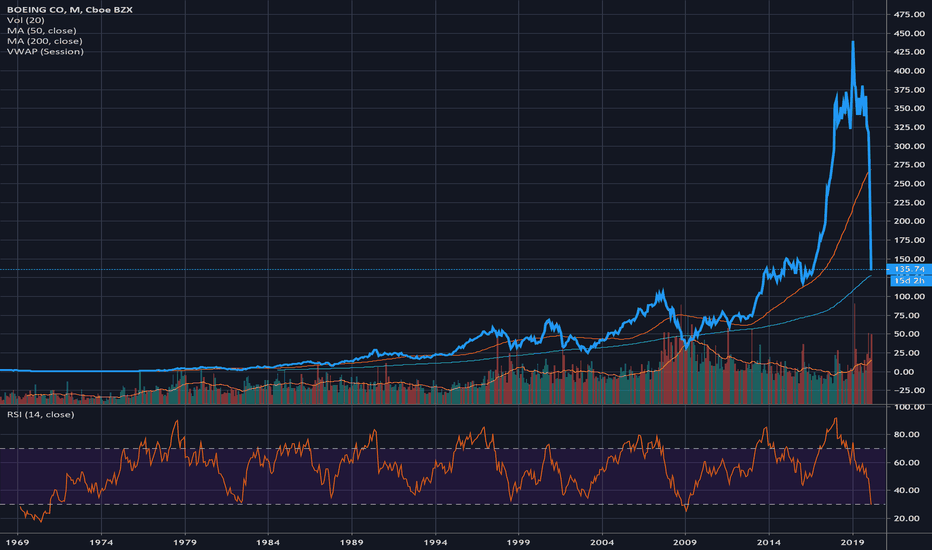Click the 200.00 price axis label

click(x=909, y=221)
